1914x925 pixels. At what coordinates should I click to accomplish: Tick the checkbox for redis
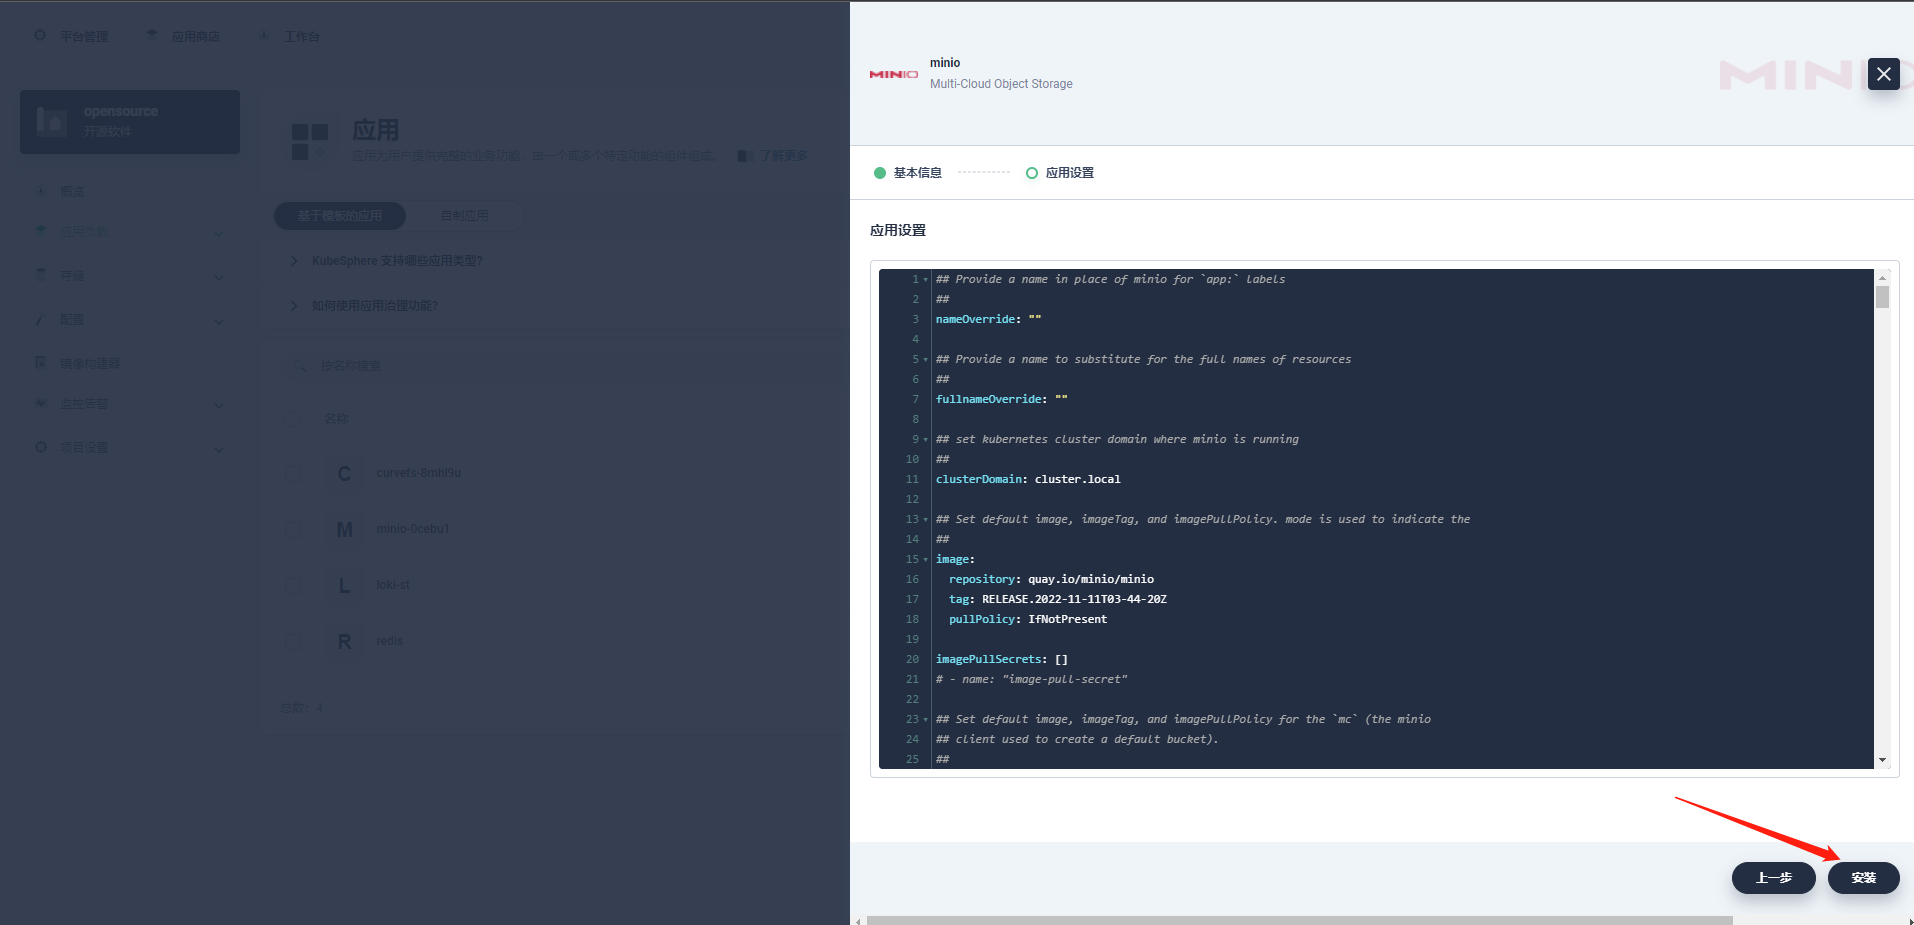[x=293, y=641]
